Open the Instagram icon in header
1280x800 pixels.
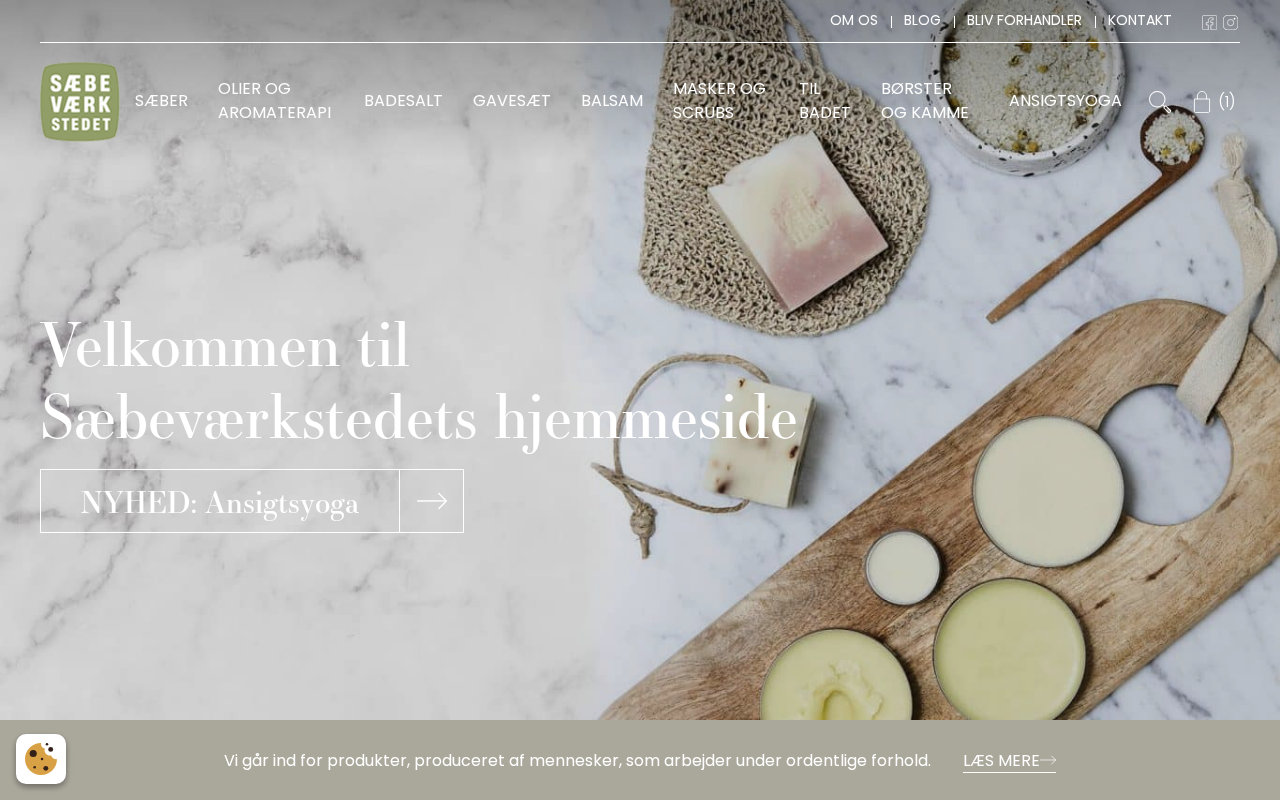pyautogui.click(x=1230, y=22)
